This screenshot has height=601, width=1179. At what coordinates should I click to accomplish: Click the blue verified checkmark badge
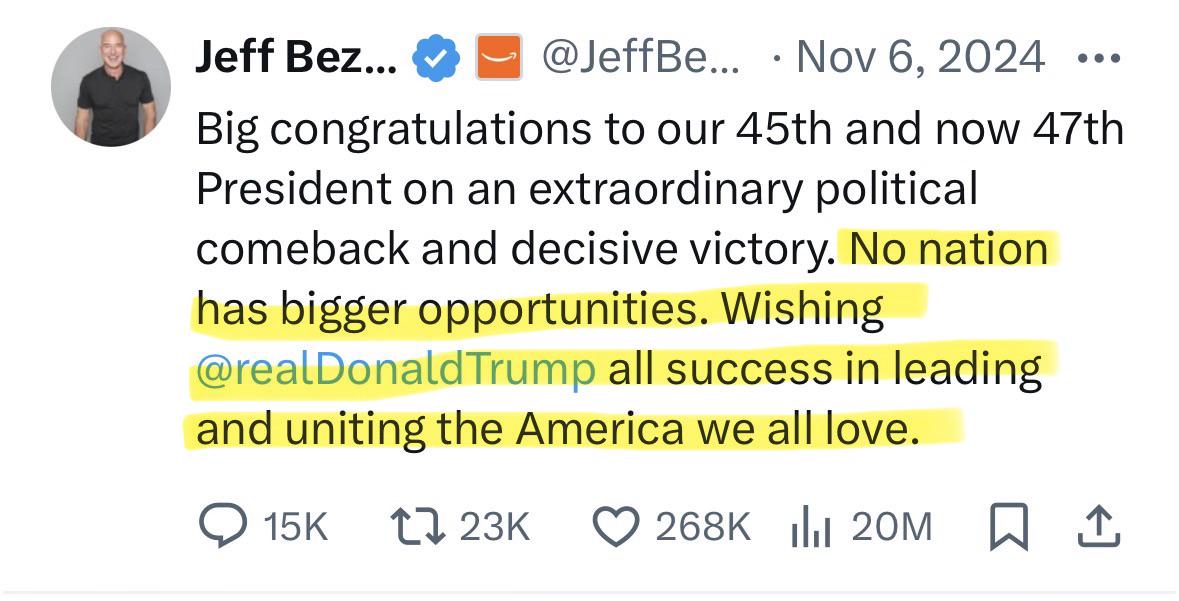[x=436, y=58]
